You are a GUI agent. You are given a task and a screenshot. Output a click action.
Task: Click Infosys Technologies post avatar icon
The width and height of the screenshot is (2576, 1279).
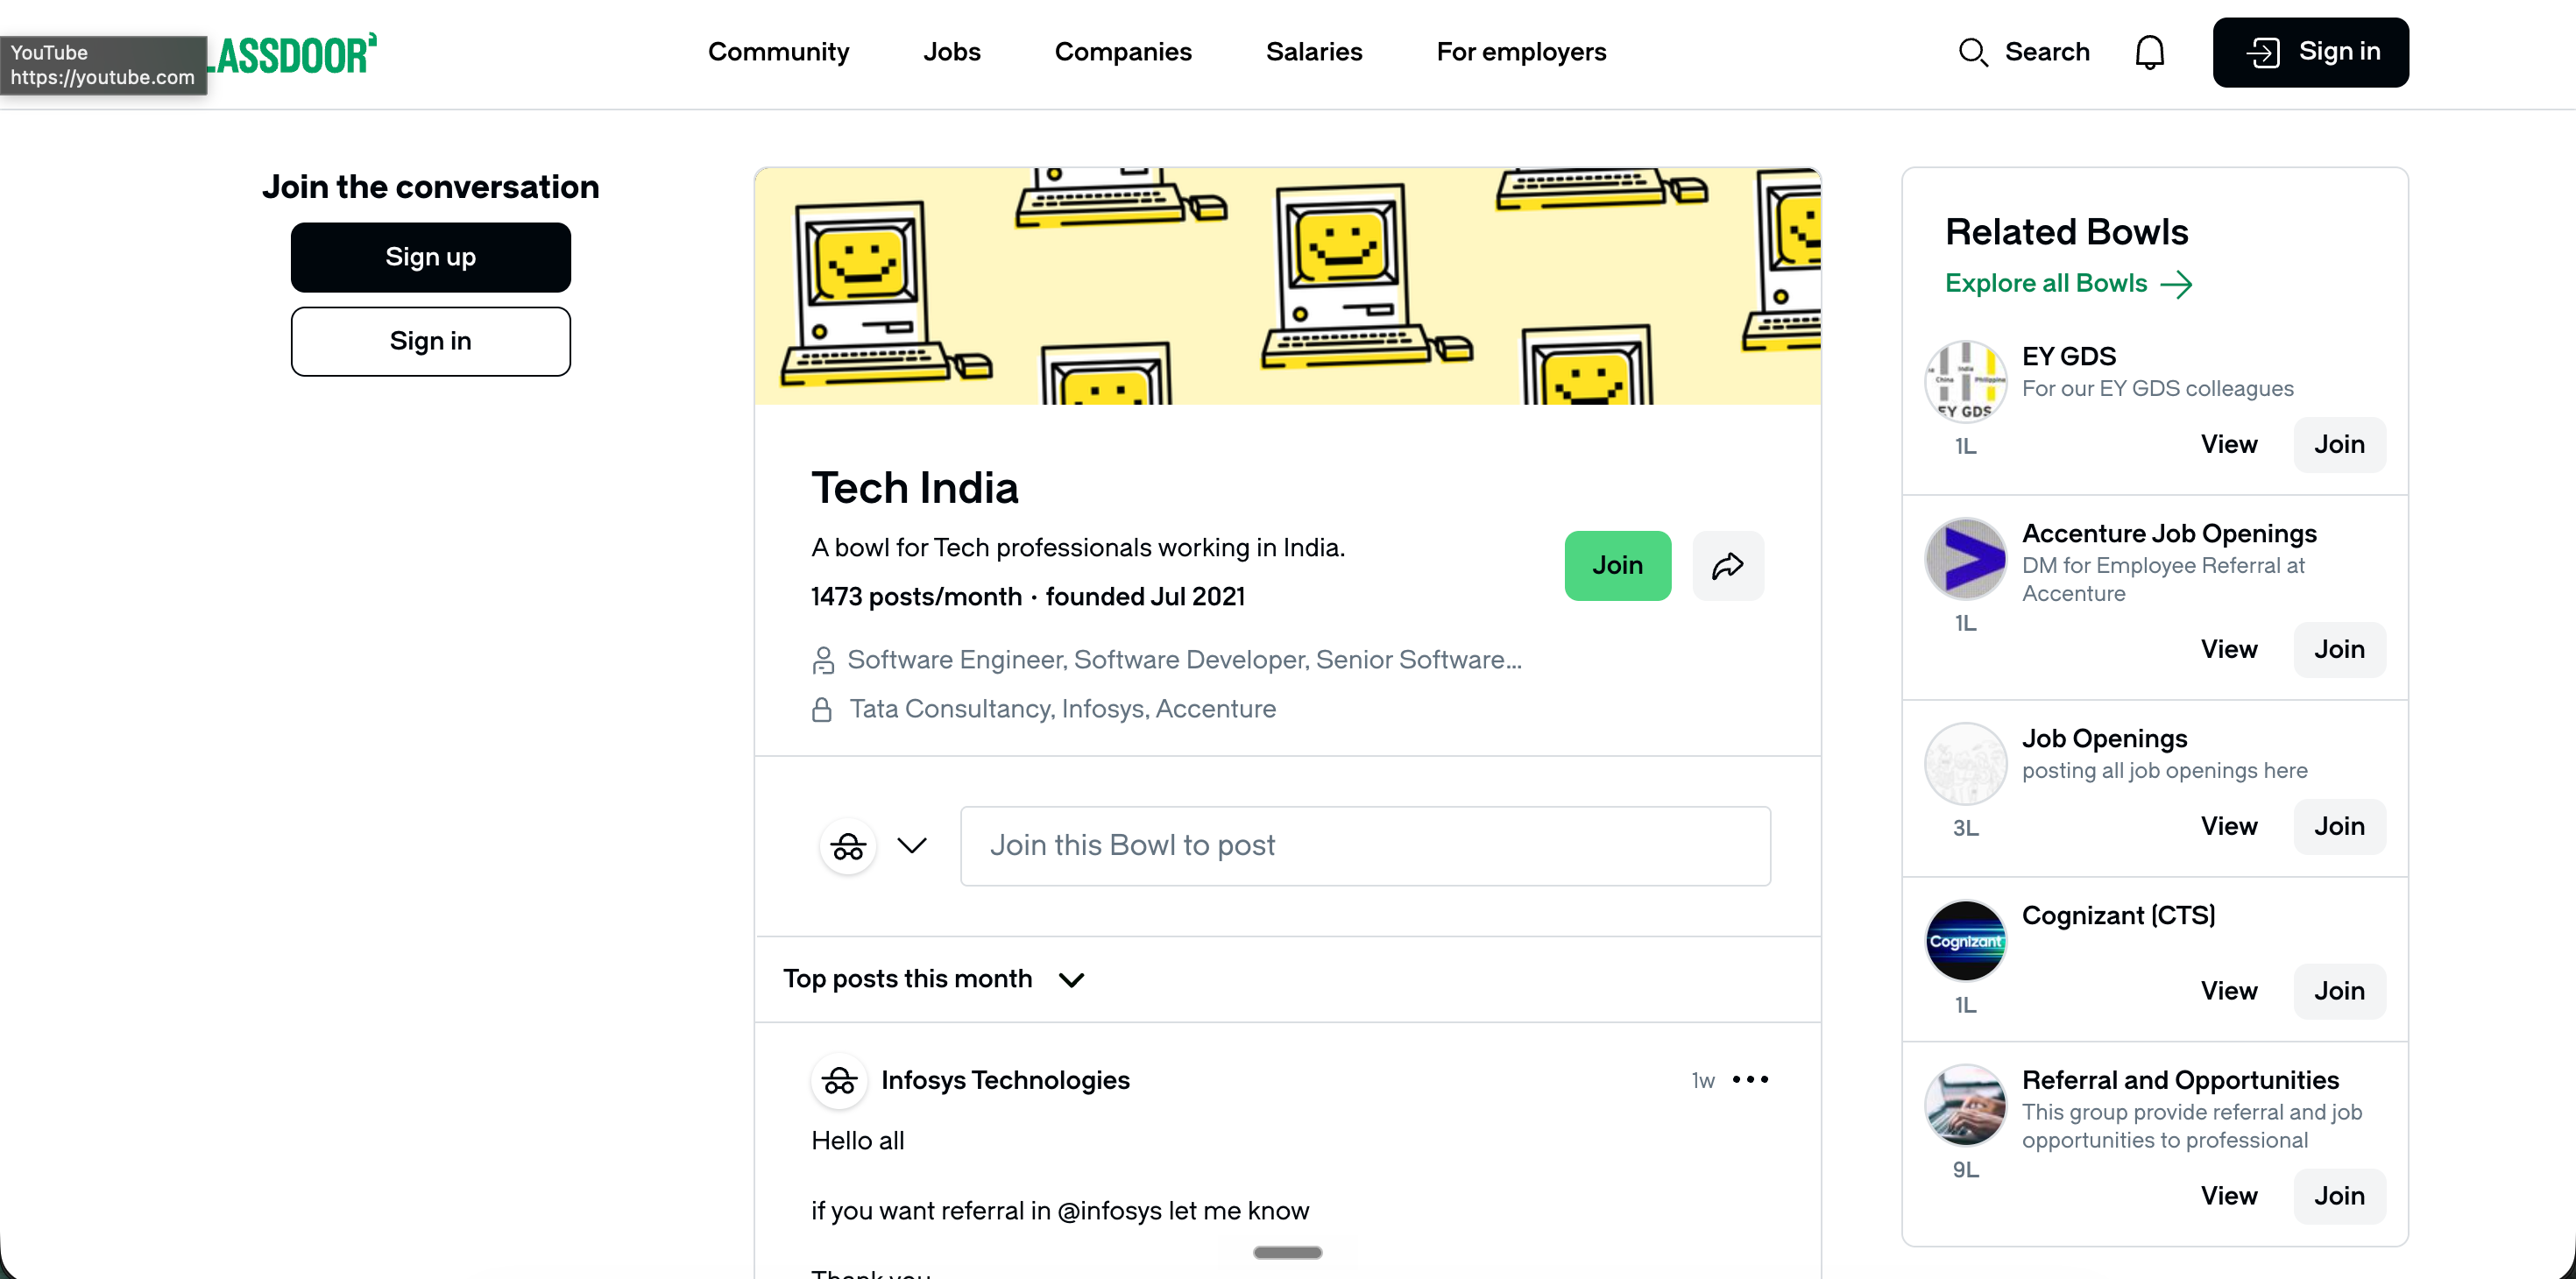pos(839,1081)
